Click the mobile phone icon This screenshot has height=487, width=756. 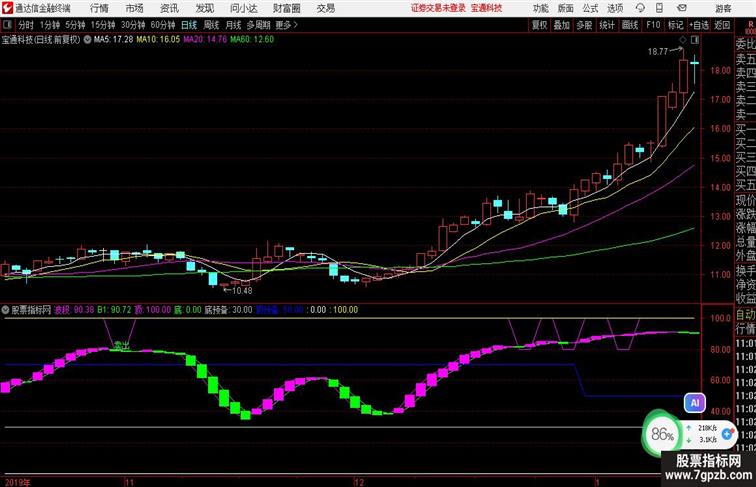[660, 8]
